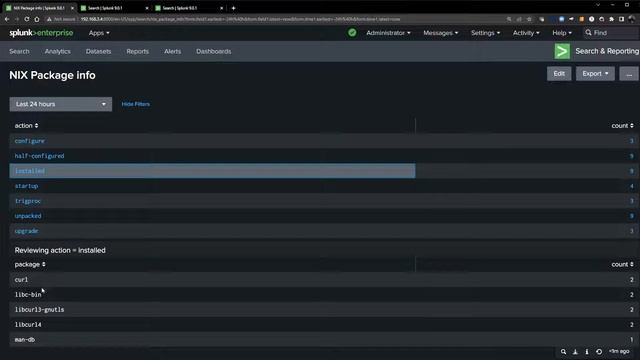Viewport: 640px width, 360px height.
Task: Click the browser zoom magnifier in address bar
Action: point(509,19)
